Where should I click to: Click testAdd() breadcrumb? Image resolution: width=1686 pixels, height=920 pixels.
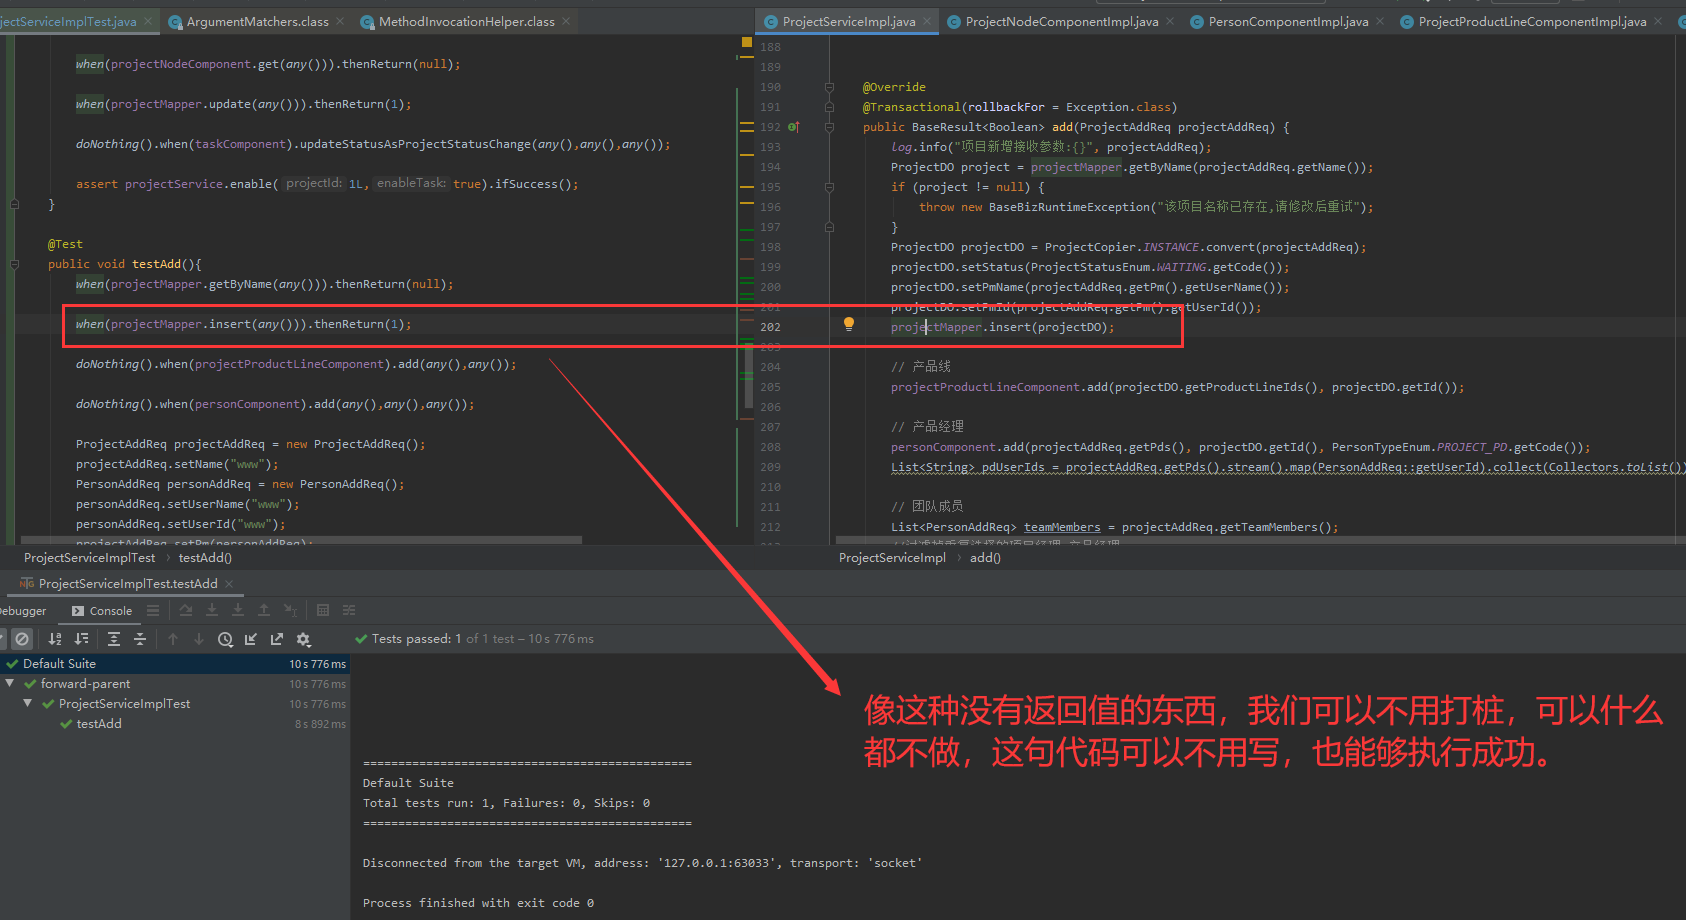pyautogui.click(x=205, y=558)
